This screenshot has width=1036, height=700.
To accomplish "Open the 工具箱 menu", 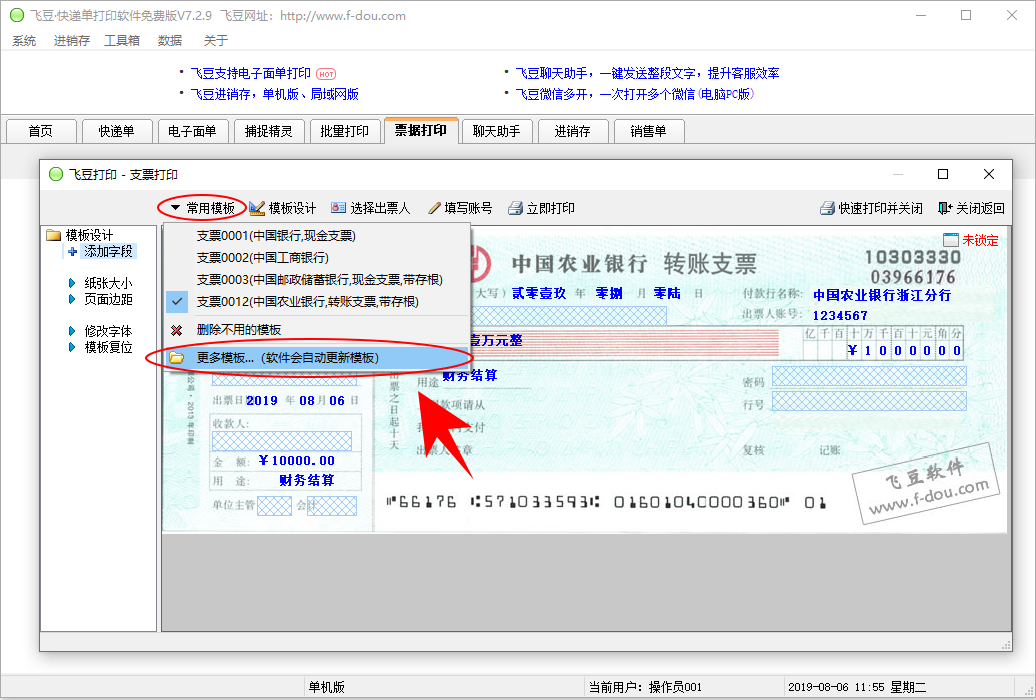I will pyautogui.click(x=122, y=41).
